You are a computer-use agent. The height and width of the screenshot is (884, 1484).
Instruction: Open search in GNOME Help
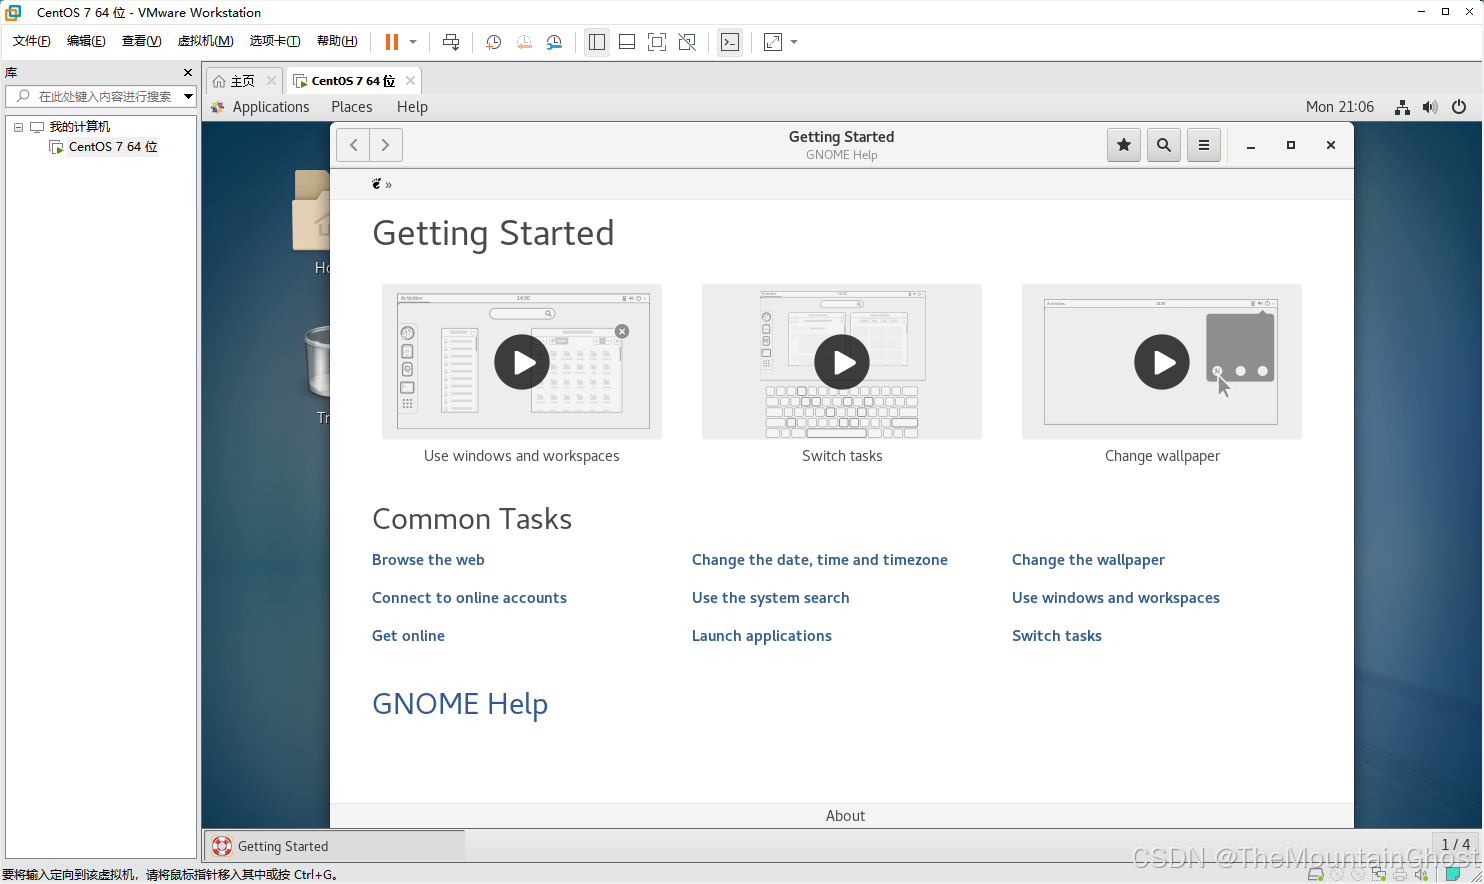click(x=1164, y=145)
